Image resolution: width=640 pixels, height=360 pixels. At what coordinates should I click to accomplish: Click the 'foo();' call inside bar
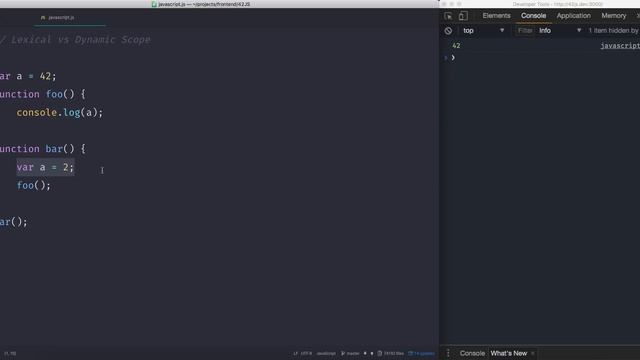[x=33, y=186]
